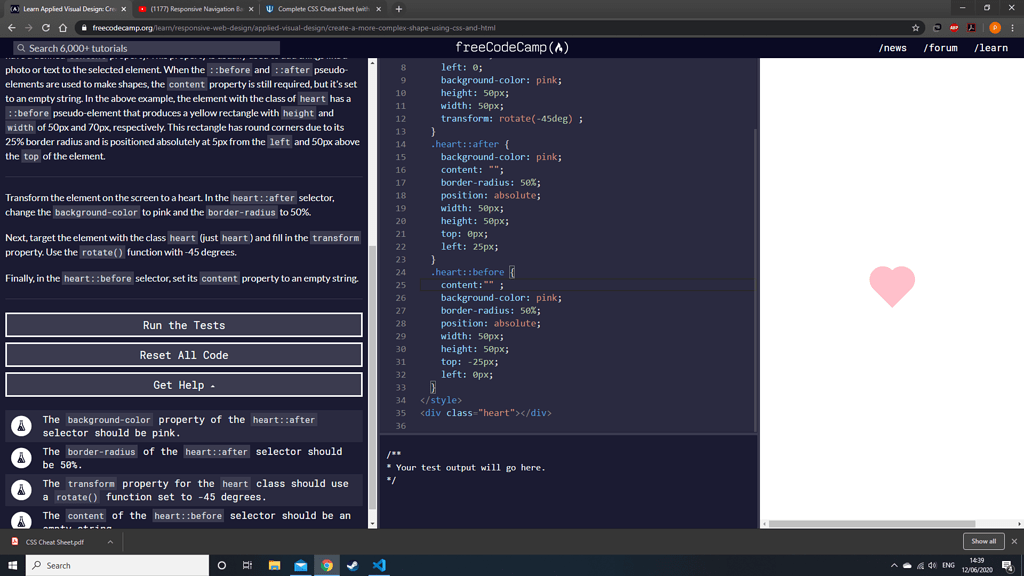Toggle the OneDrive cloud status icon

(906, 565)
